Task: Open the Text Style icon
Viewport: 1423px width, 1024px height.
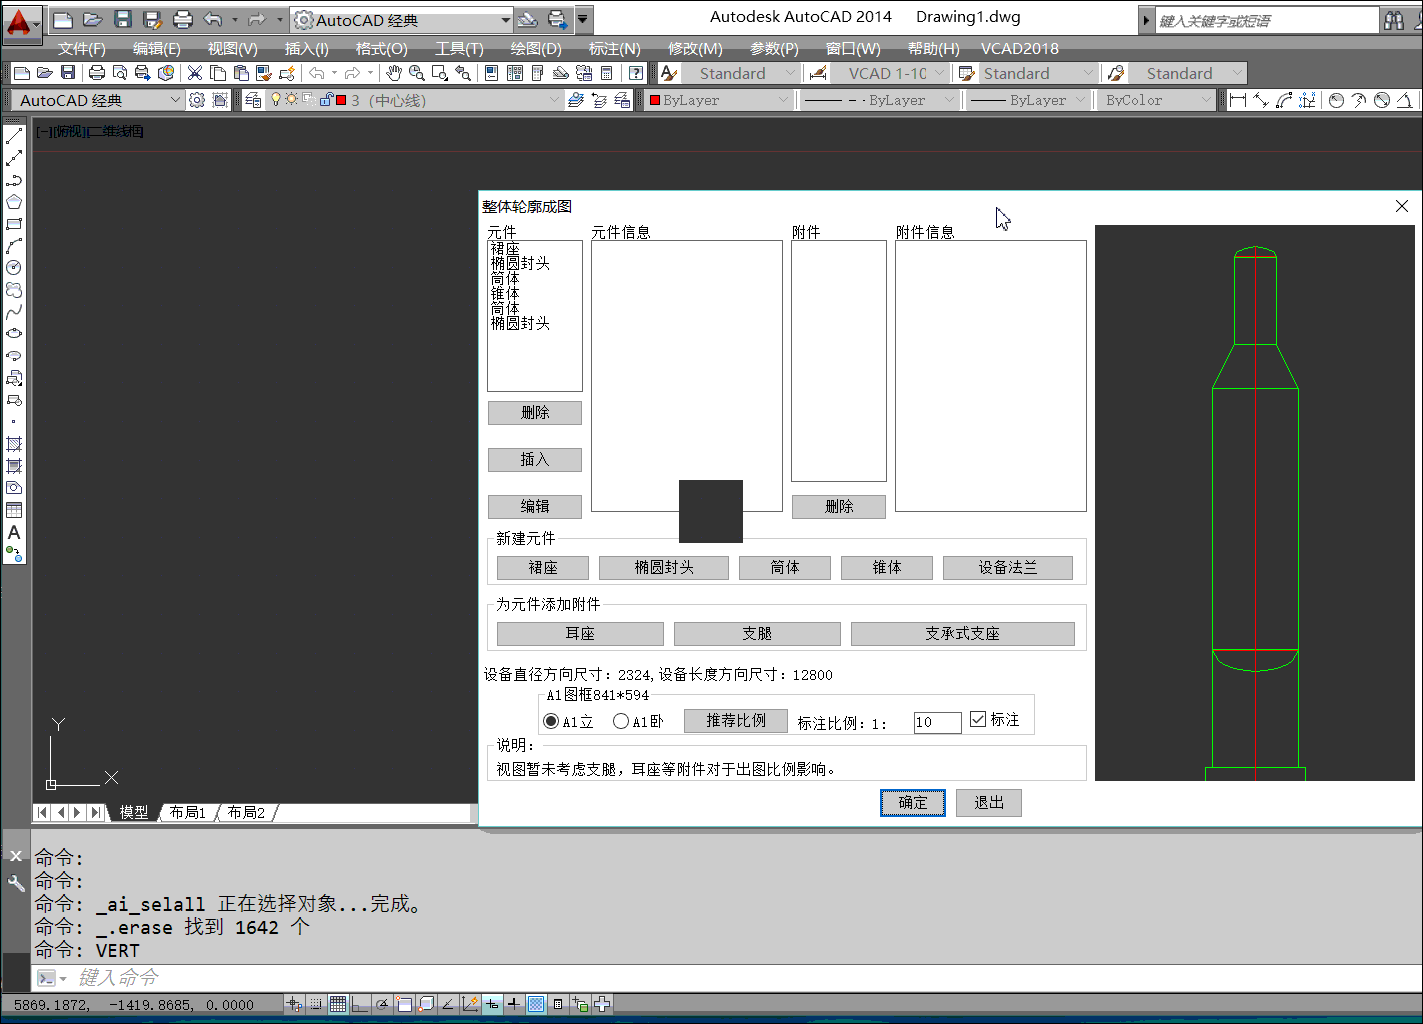Action: (x=670, y=73)
